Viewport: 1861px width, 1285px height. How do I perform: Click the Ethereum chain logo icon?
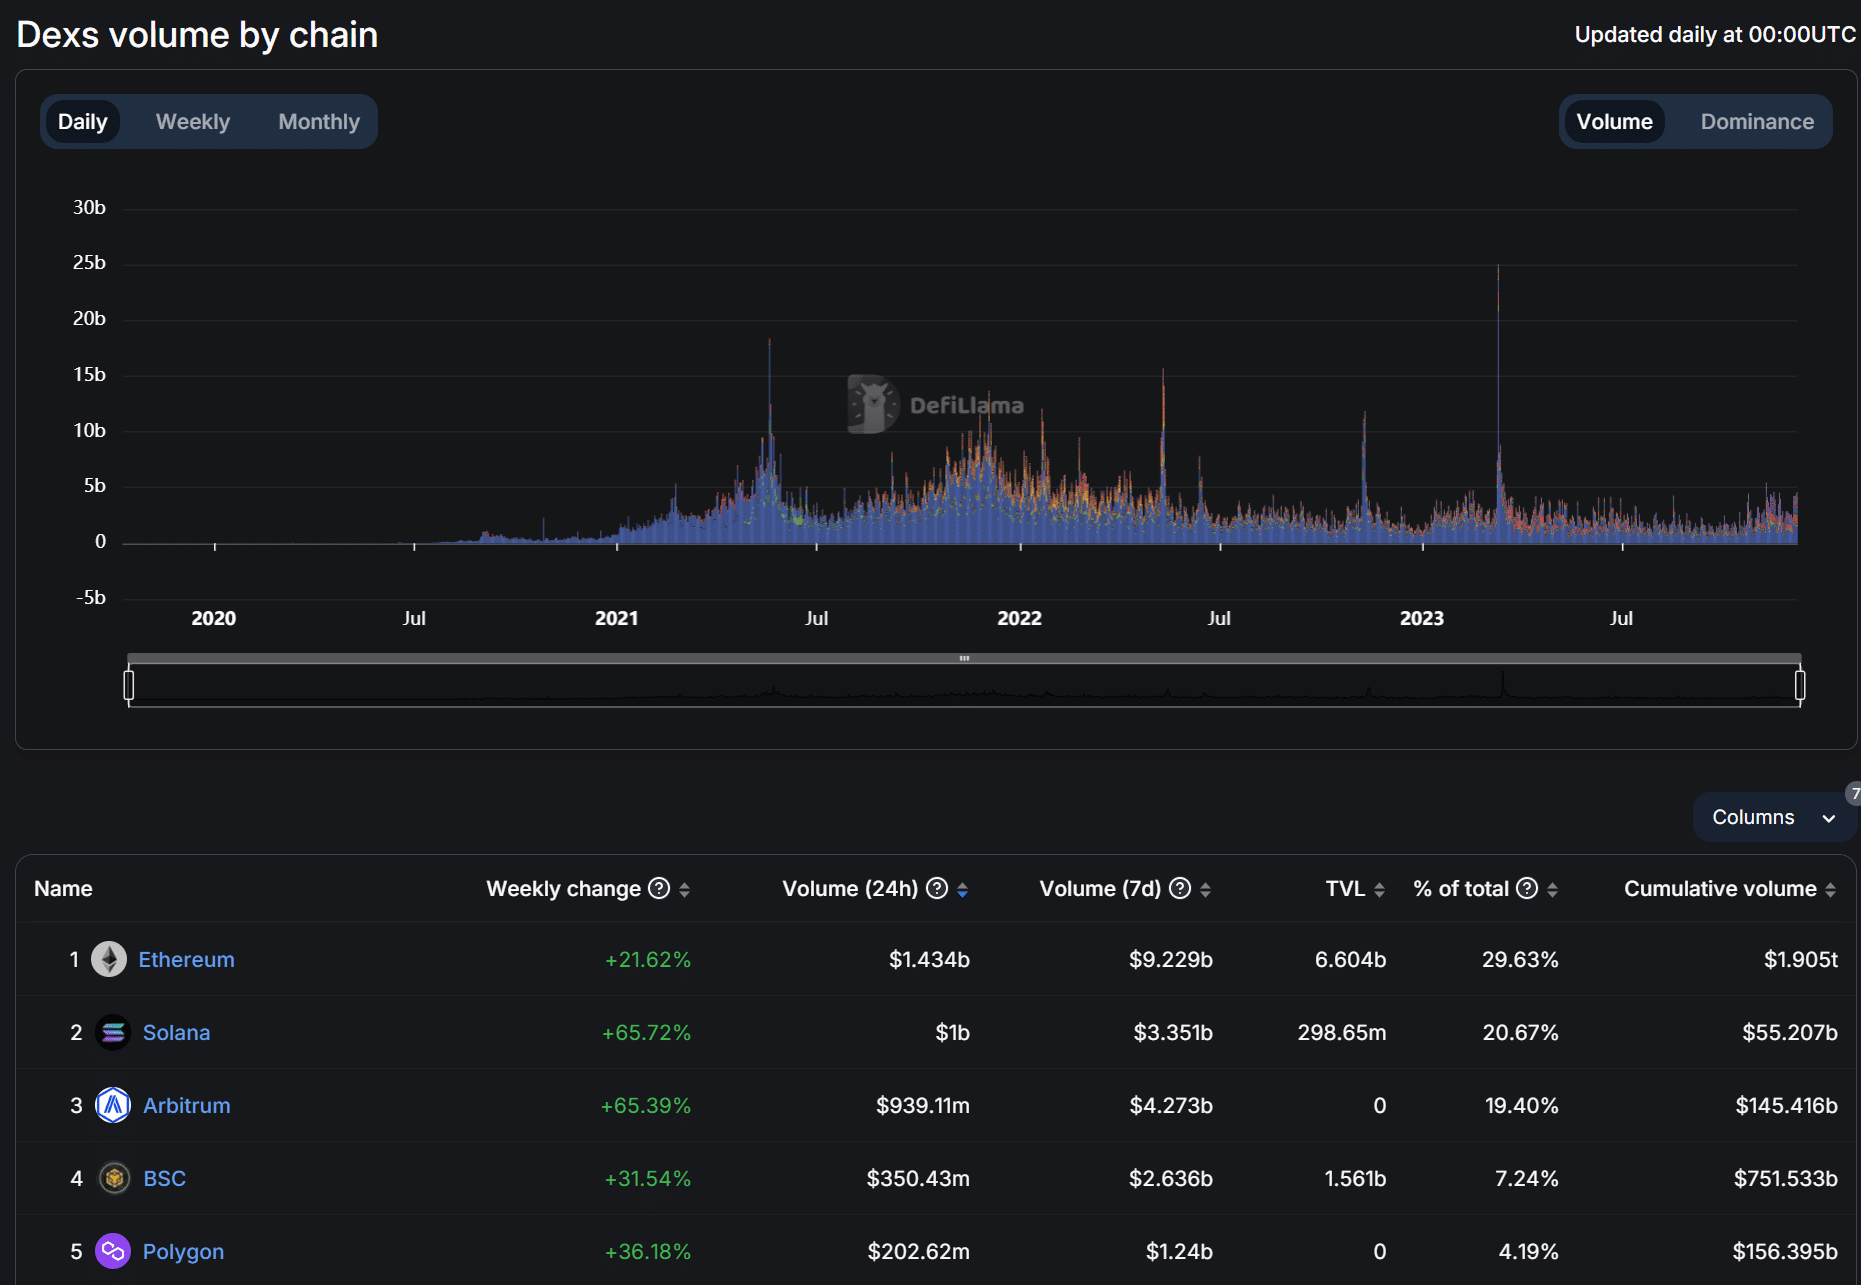click(x=109, y=959)
